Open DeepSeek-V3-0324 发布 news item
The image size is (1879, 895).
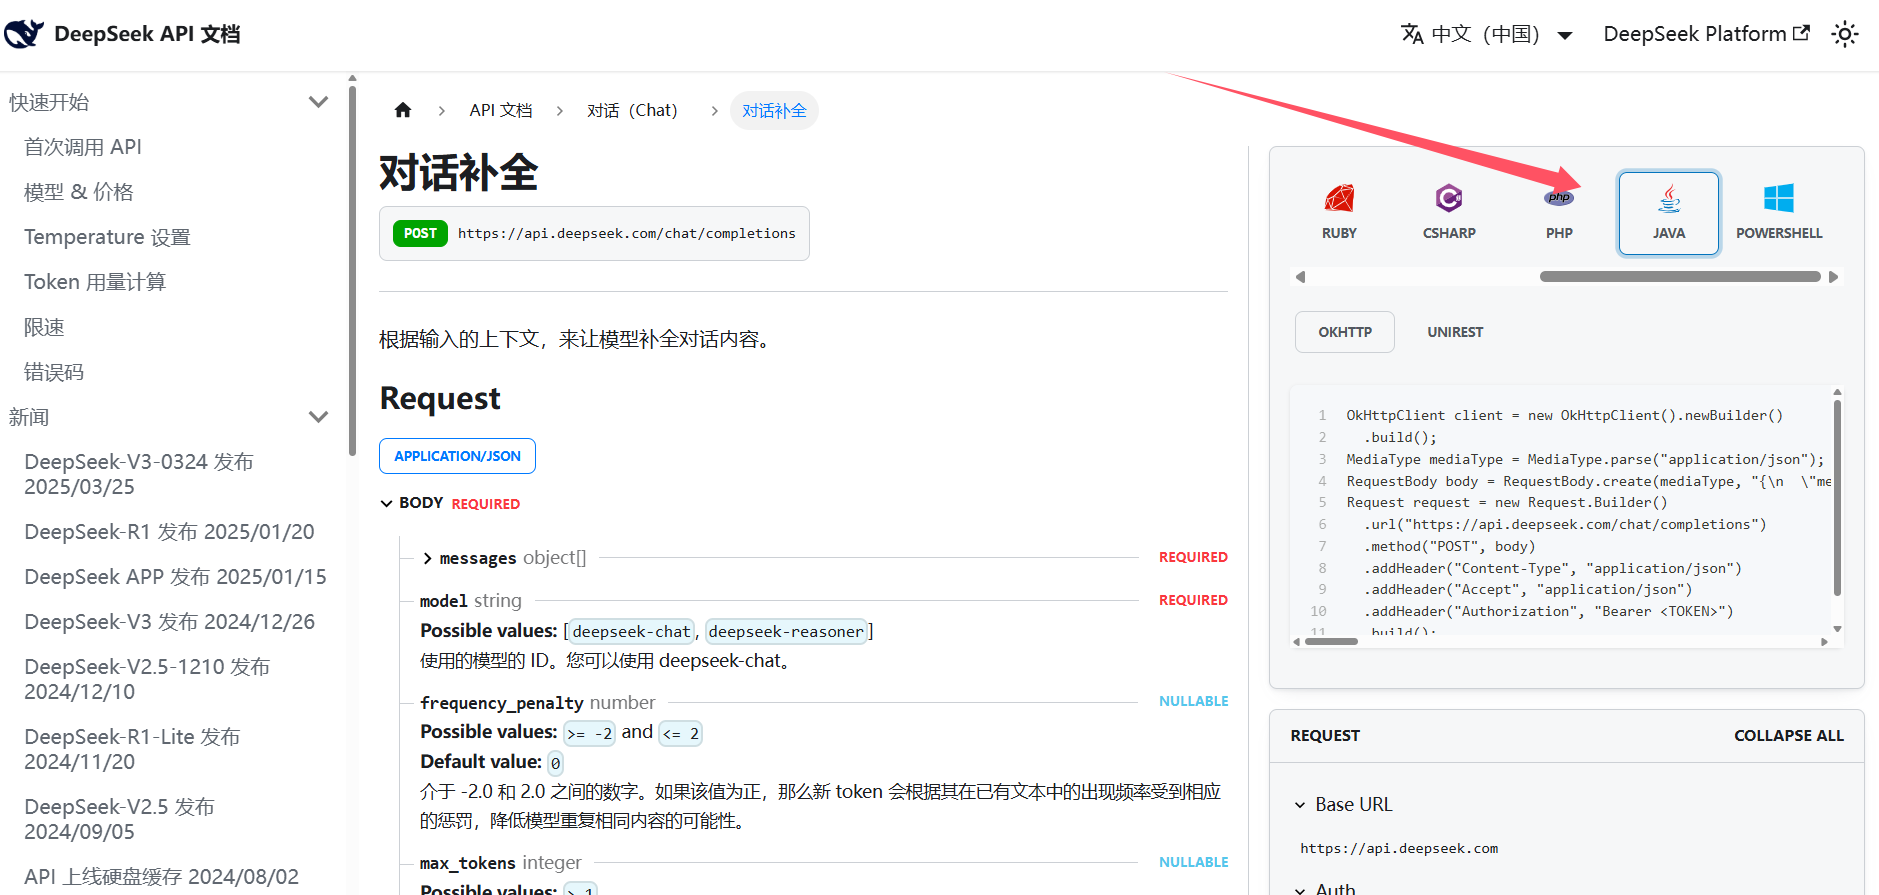139,474
